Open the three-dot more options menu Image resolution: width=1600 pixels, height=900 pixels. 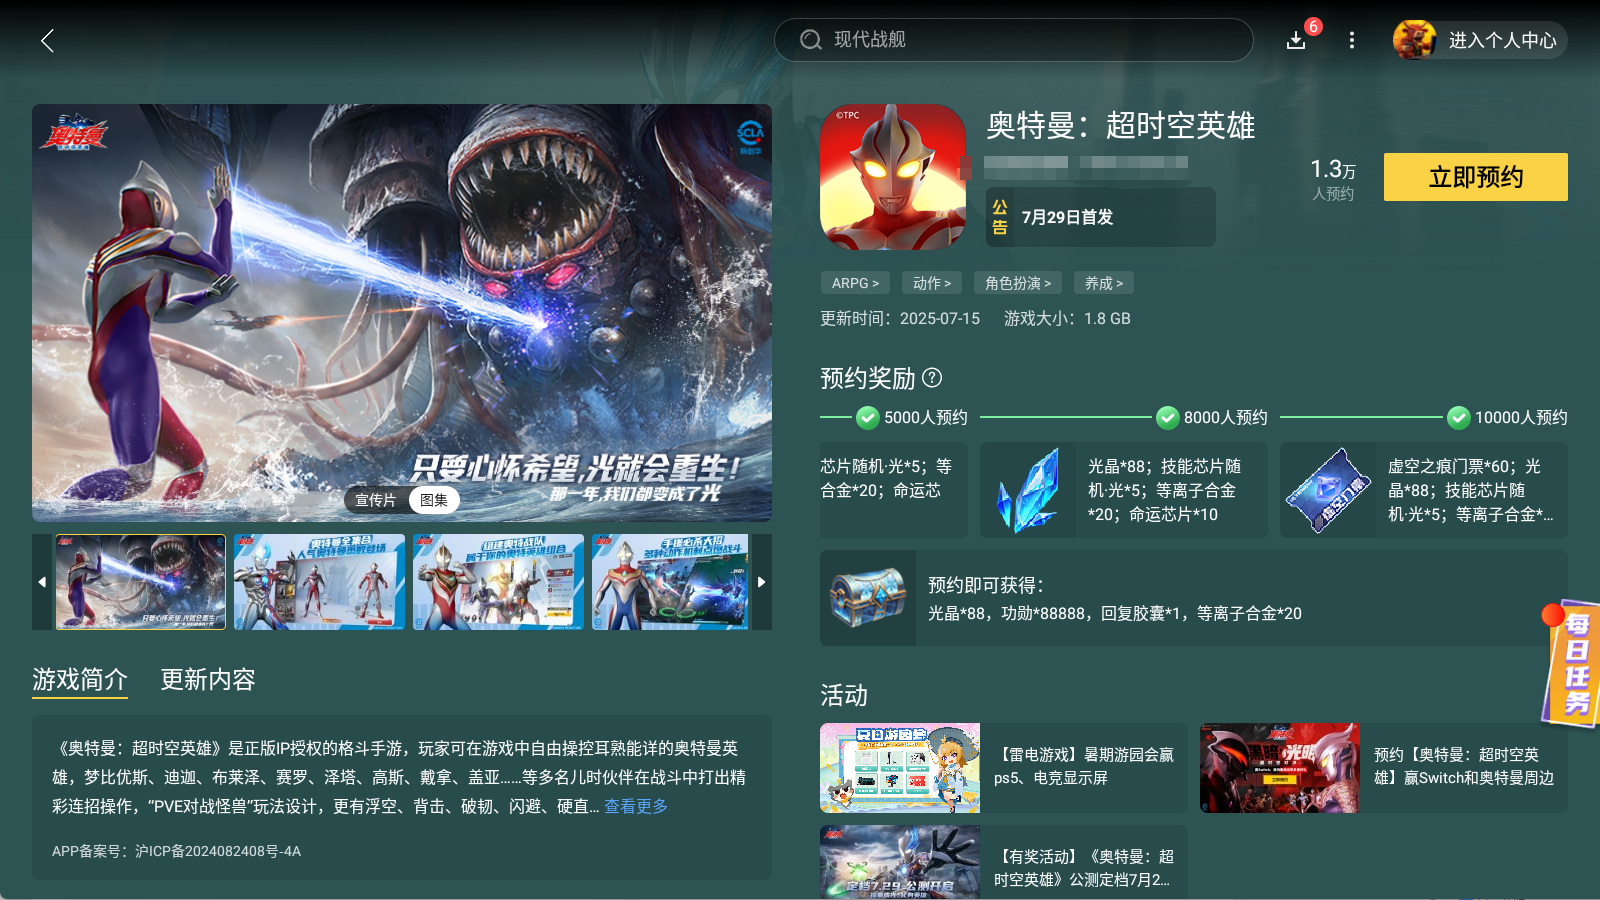pos(1351,40)
